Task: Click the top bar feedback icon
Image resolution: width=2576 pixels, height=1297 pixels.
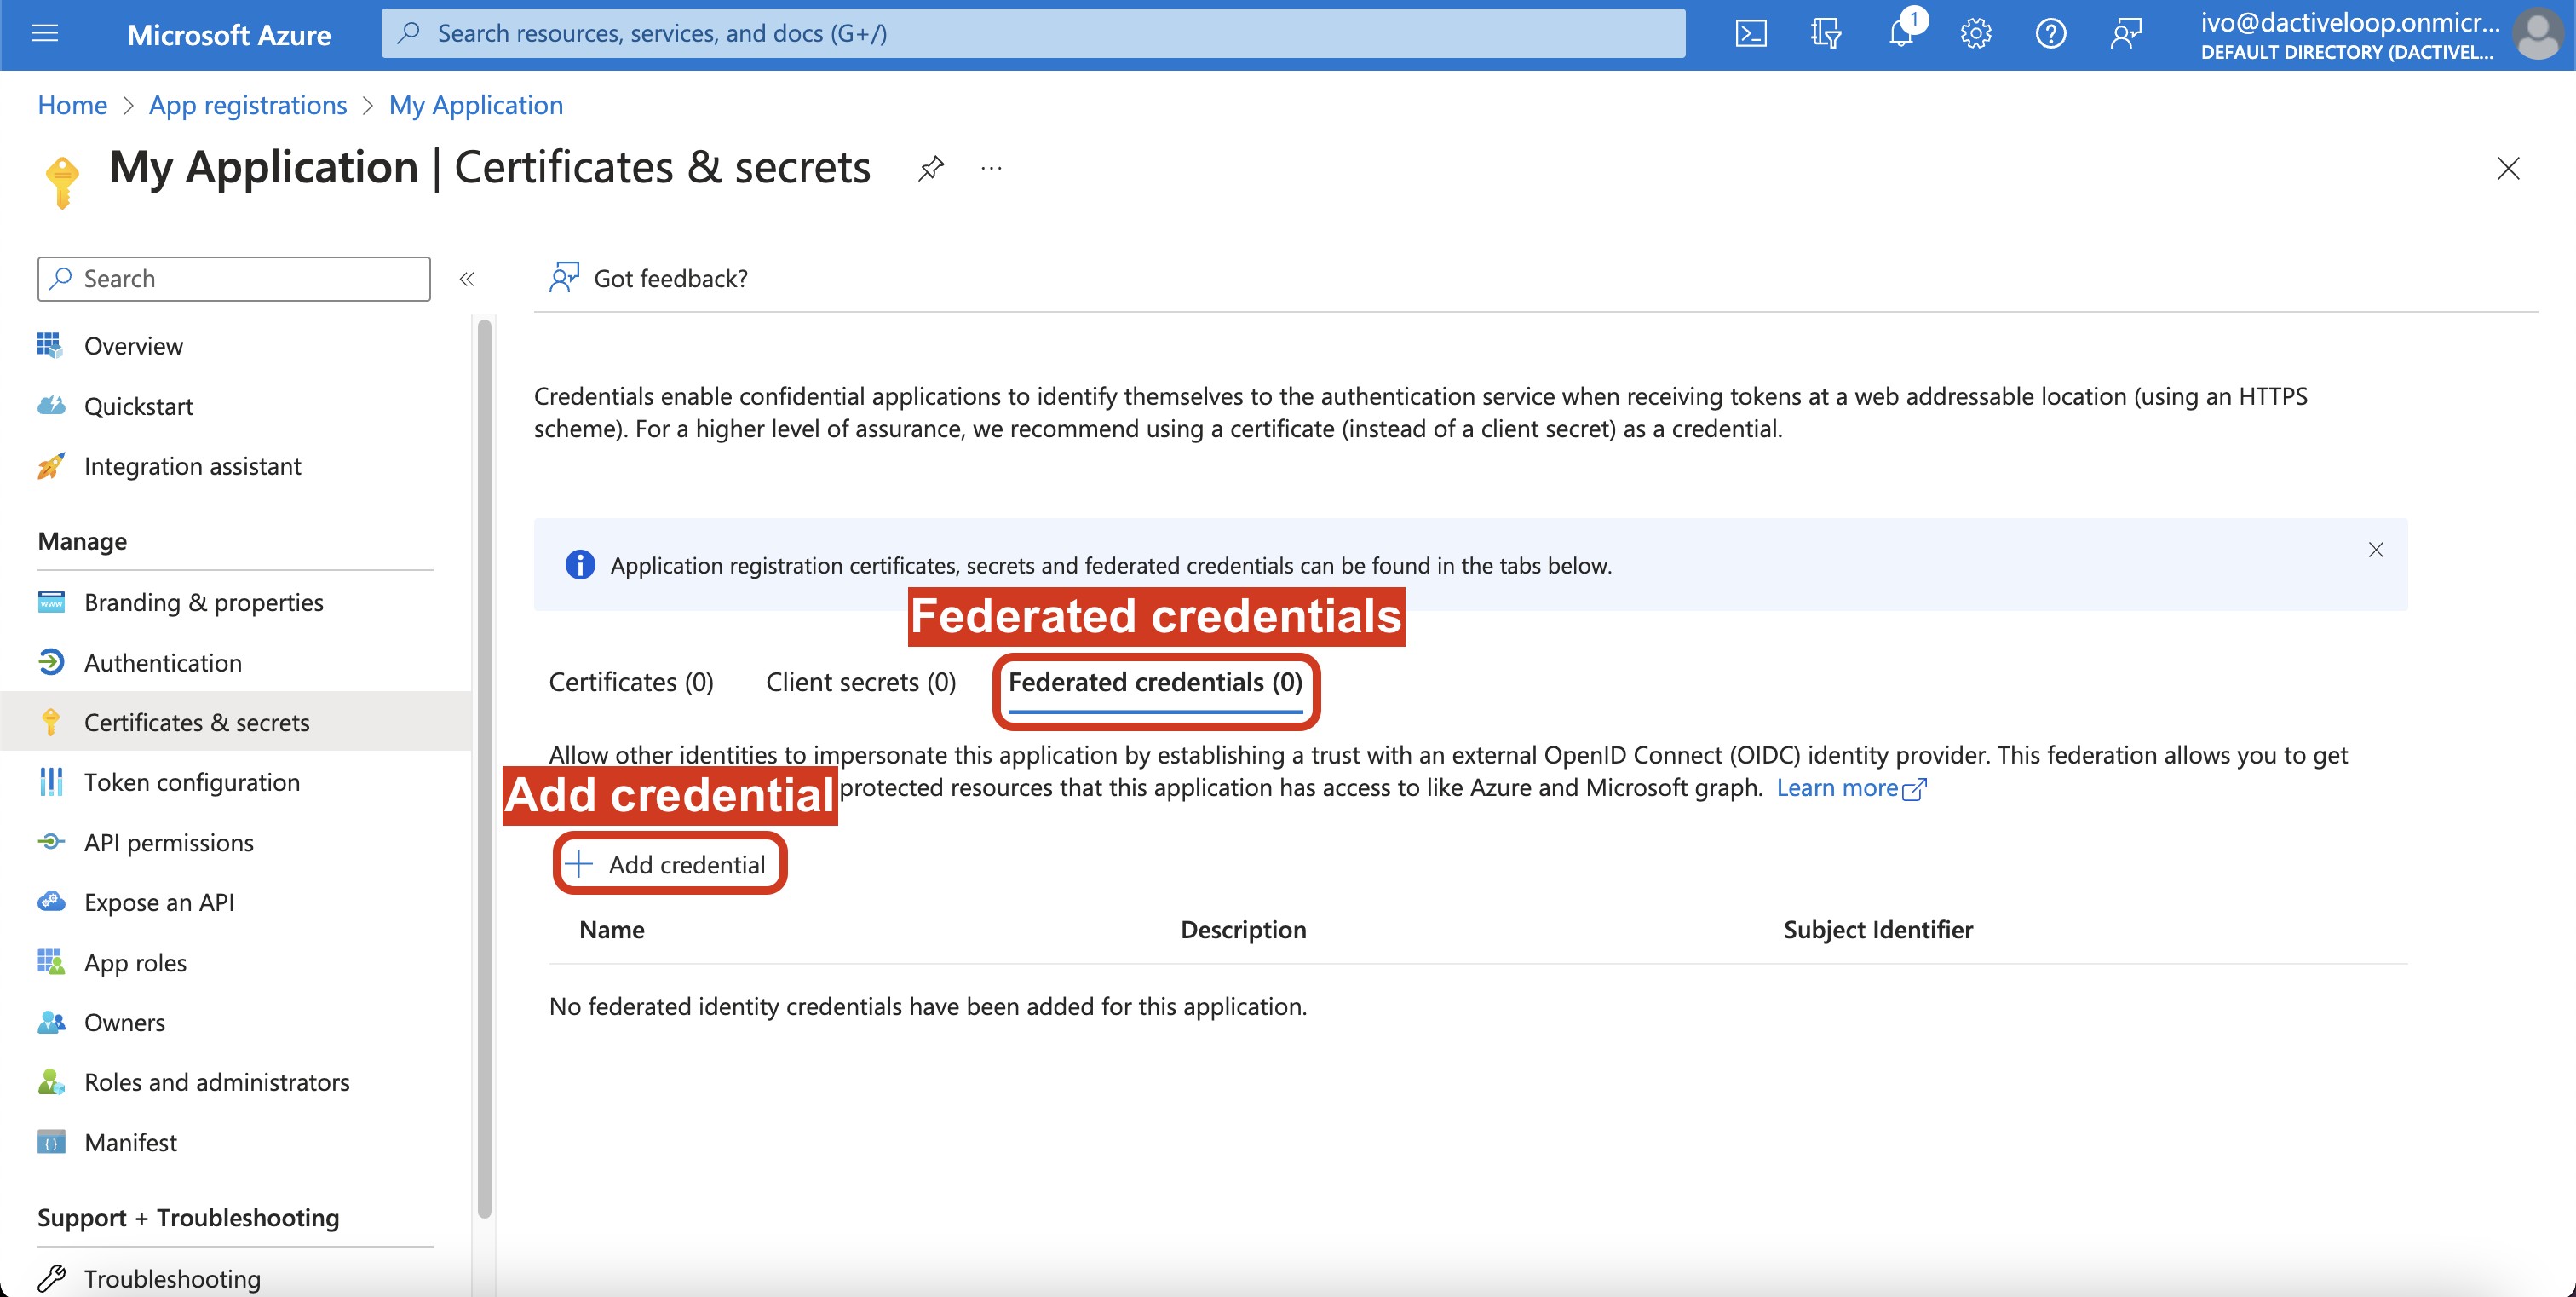Action: pyautogui.click(x=2125, y=34)
